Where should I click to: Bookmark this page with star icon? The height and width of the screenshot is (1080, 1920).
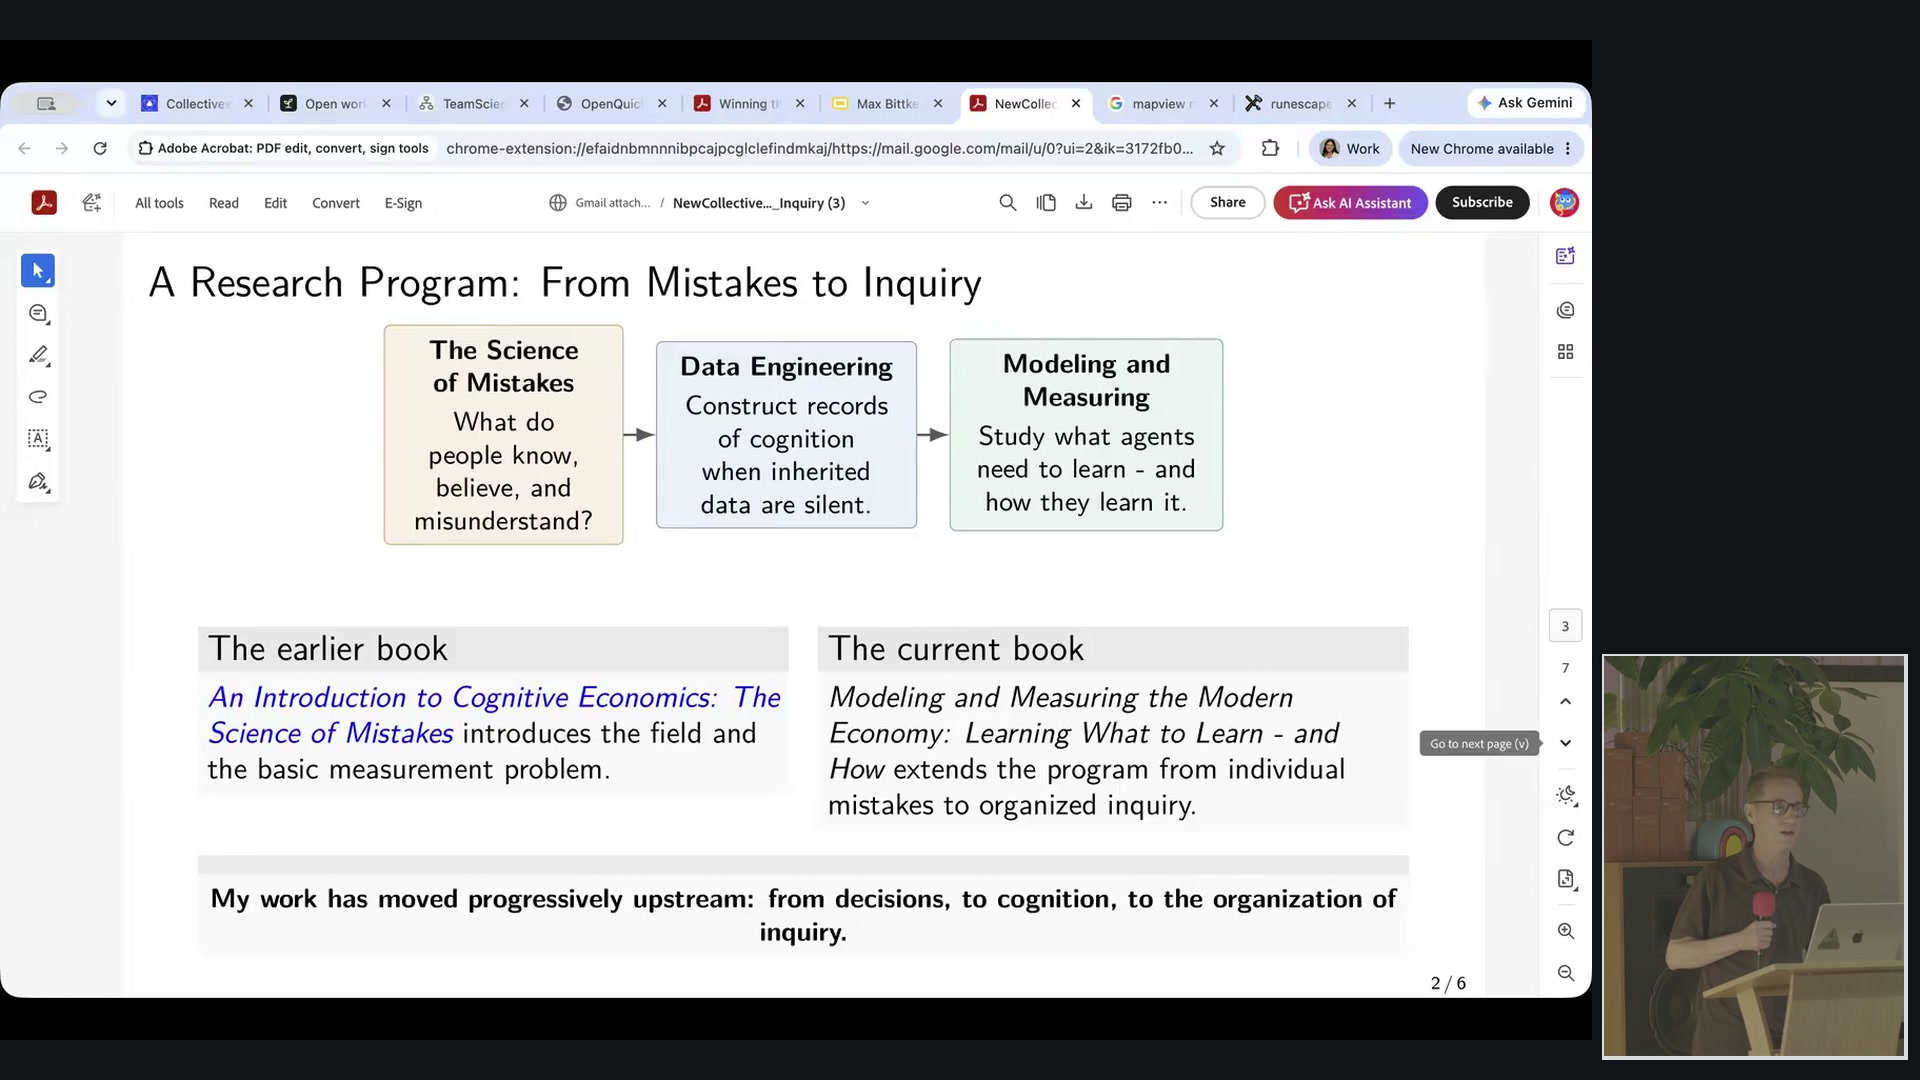[x=1217, y=149]
